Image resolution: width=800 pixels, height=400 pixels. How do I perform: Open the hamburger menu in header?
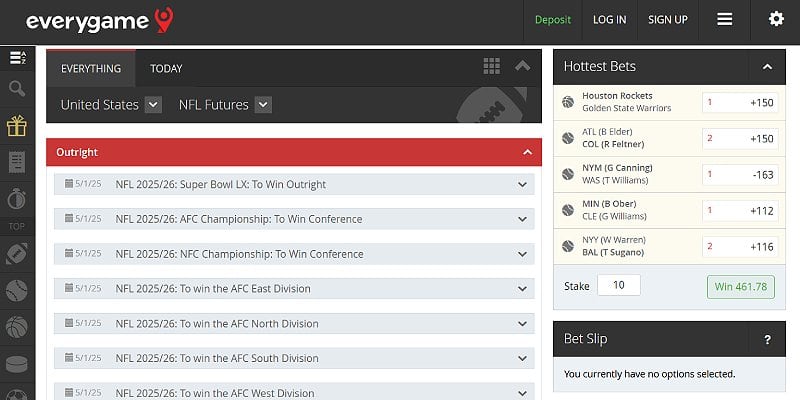(x=725, y=19)
